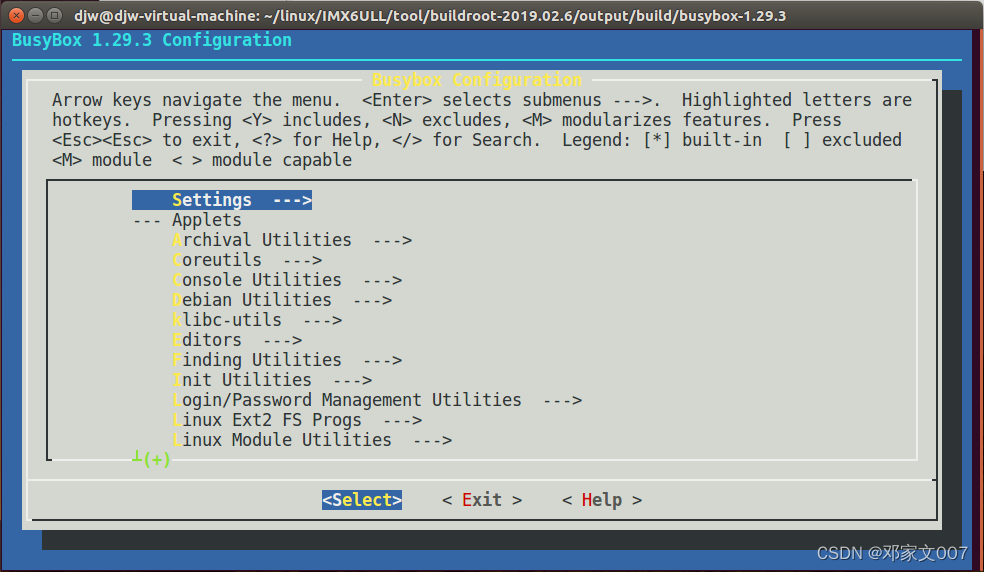This screenshot has height=572, width=984.
Task: Open Finding Utilities submenu
Action: [x=287, y=360]
